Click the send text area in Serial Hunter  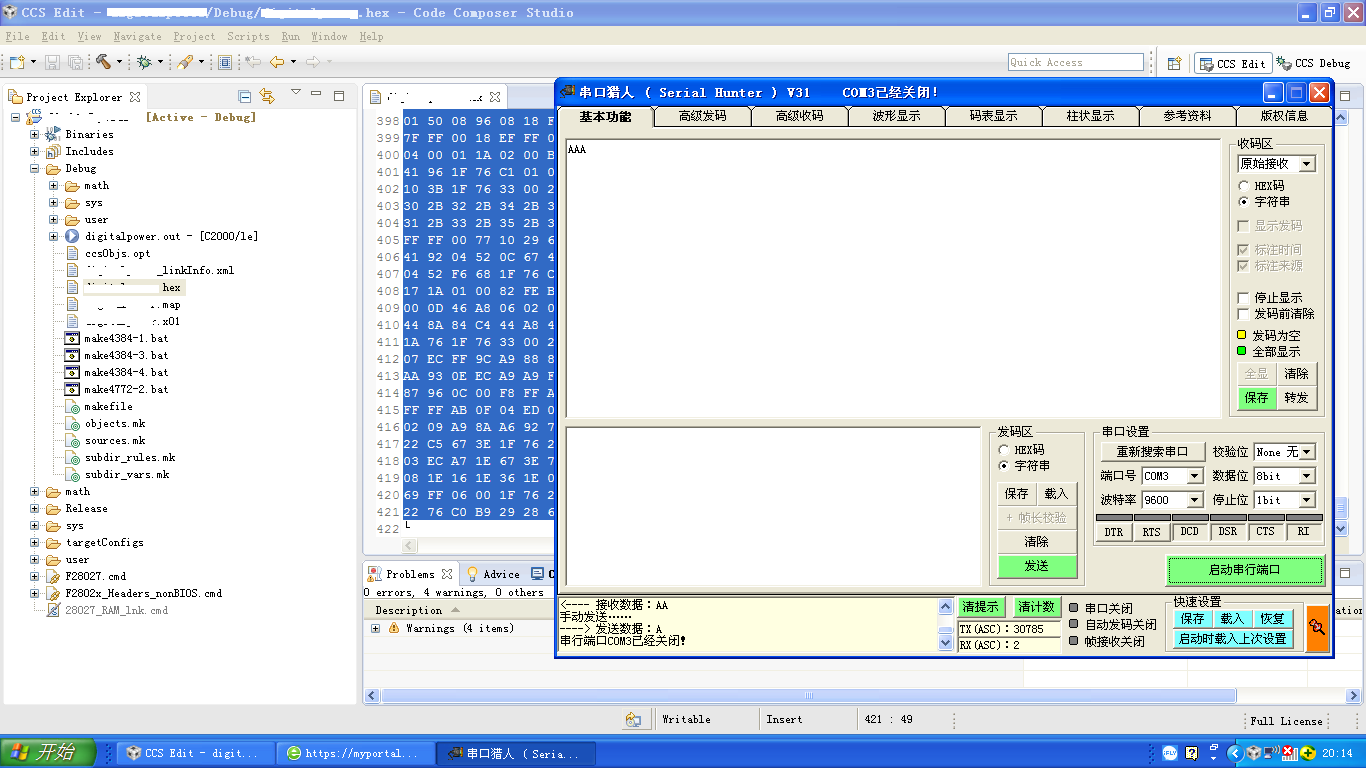(773, 506)
